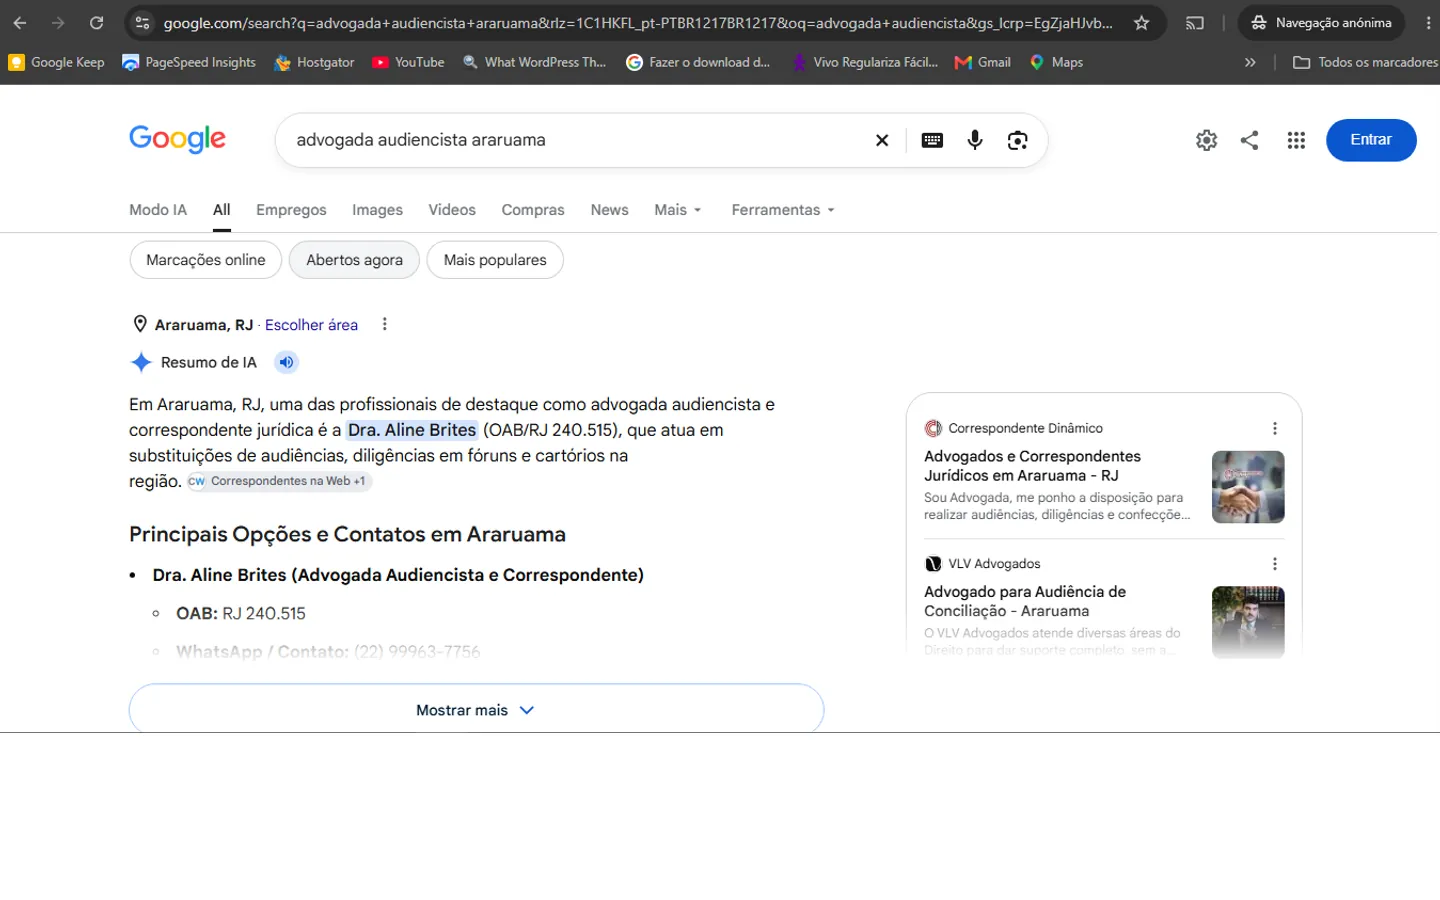Open the YouTube bookmark
The width and height of the screenshot is (1440, 900).
click(x=408, y=62)
